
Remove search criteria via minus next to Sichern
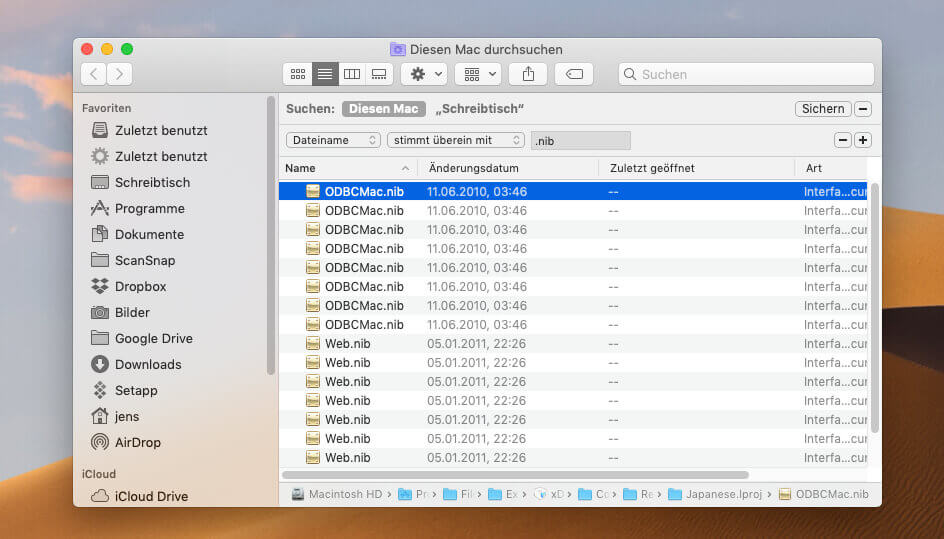coord(863,109)
